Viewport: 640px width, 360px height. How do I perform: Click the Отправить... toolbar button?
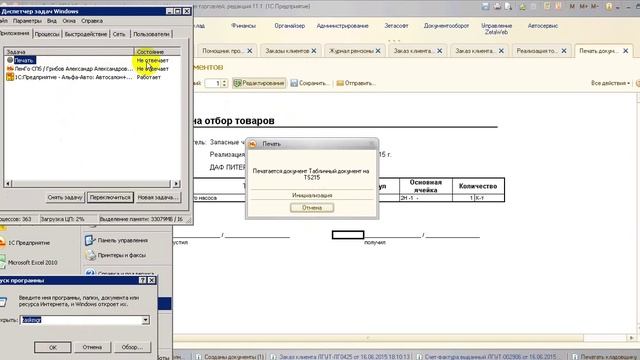[x=356, y=83]
